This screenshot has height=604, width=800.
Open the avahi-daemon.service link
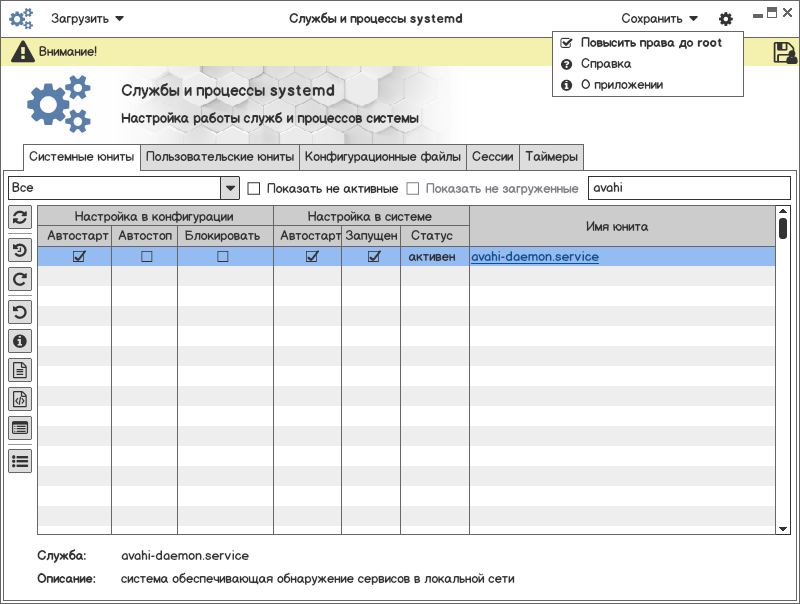tap(535, 257)
